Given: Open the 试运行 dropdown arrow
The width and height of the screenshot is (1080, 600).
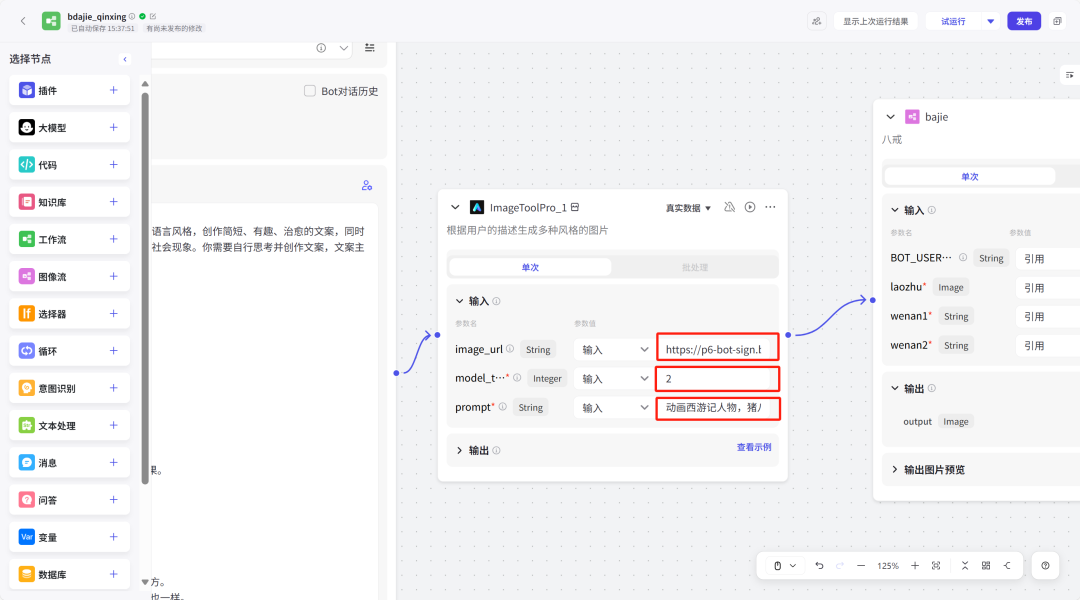Looking at the screenshot, I should click(990, 21).
